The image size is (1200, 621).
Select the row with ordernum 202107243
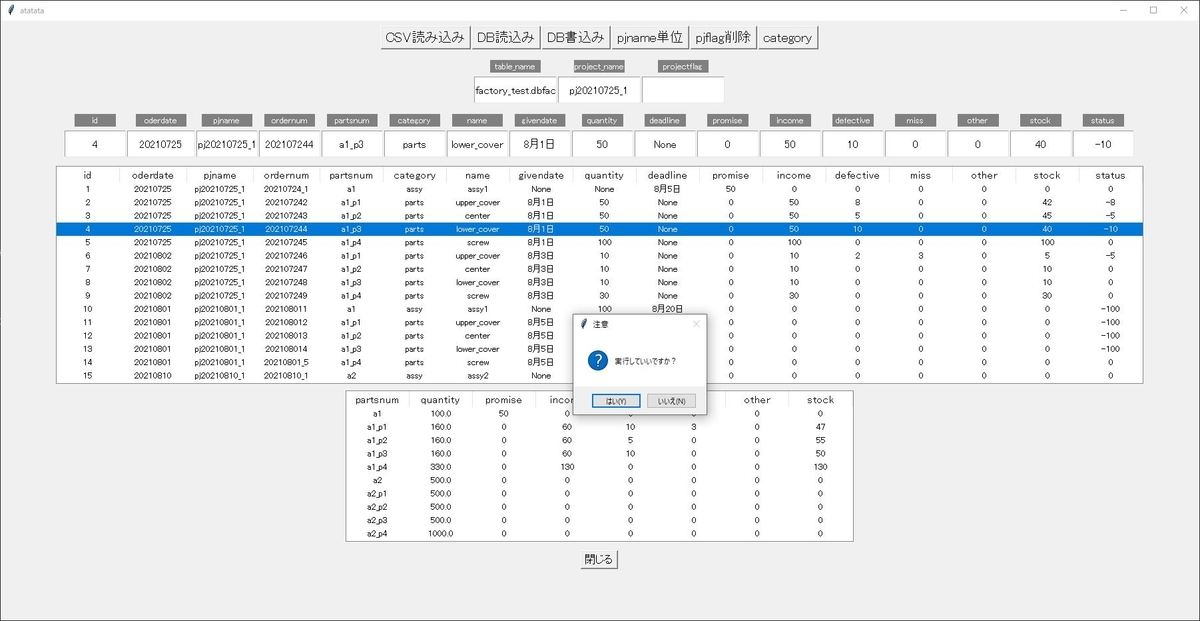point(599,215)
